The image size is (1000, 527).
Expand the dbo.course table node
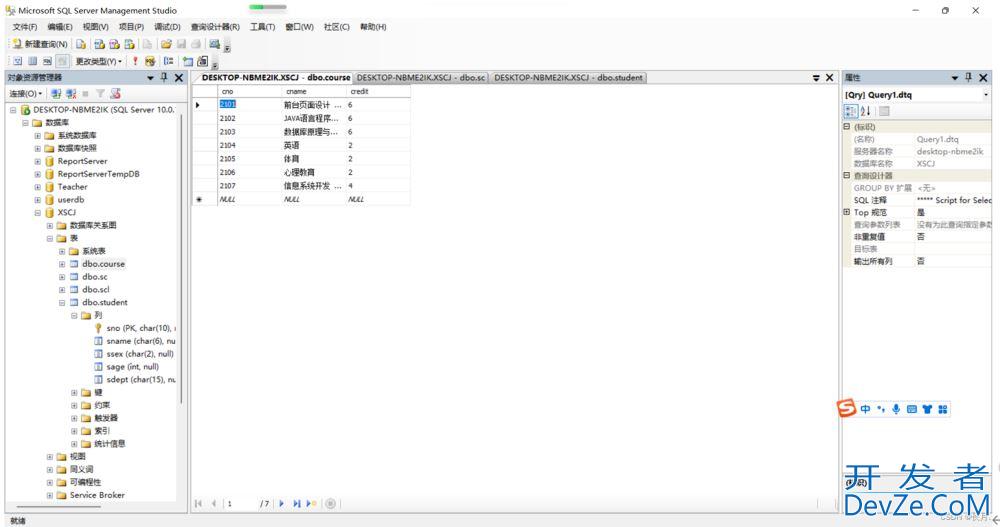[62, 264]
